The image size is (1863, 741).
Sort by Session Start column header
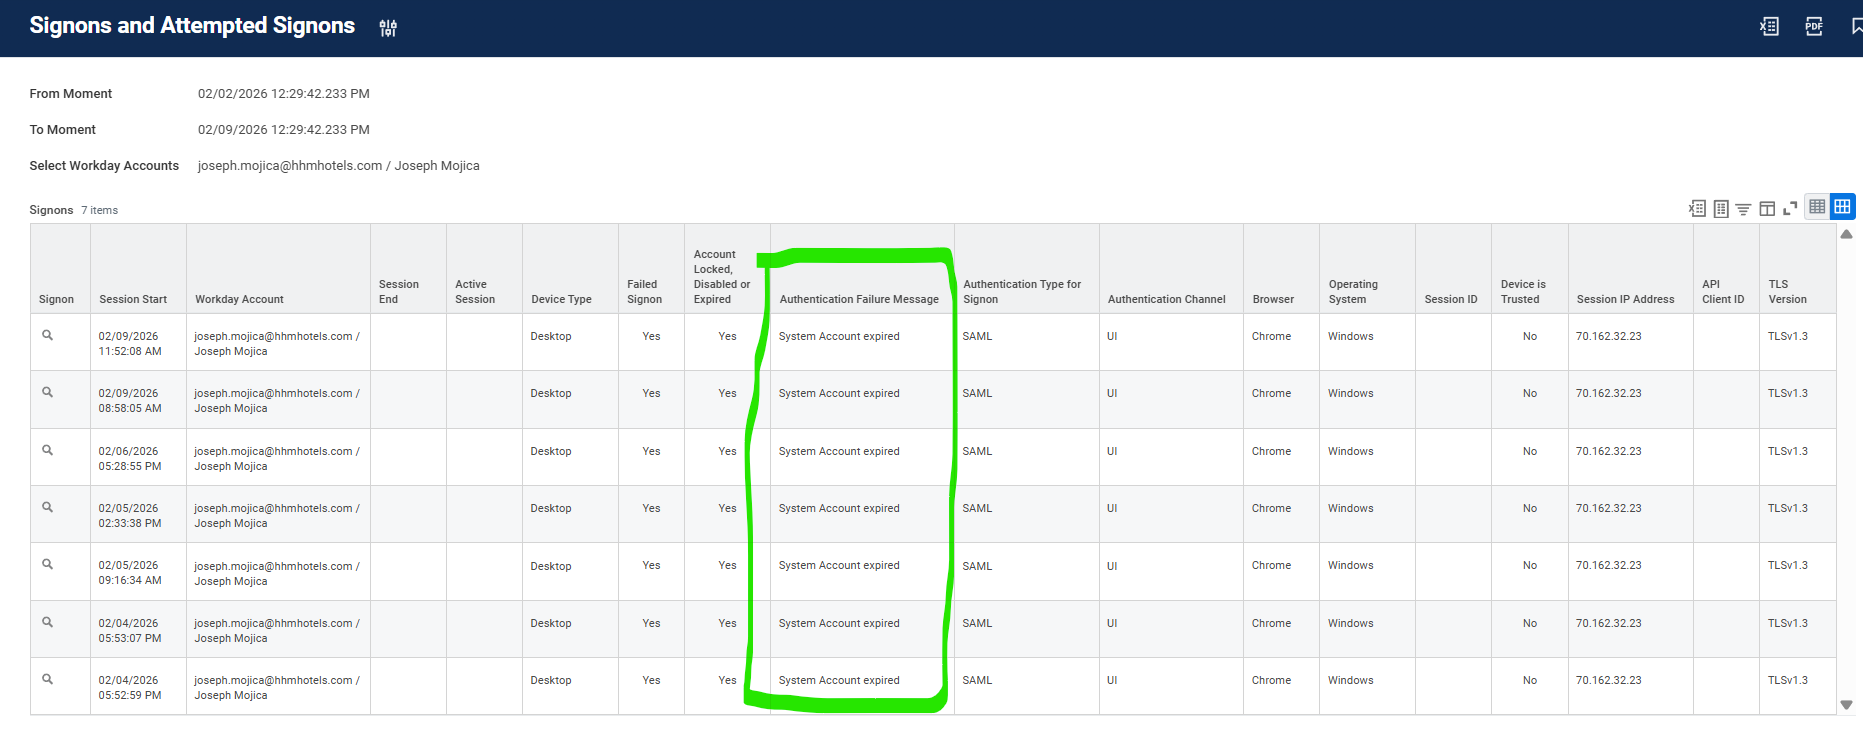[x=133, y=299]
